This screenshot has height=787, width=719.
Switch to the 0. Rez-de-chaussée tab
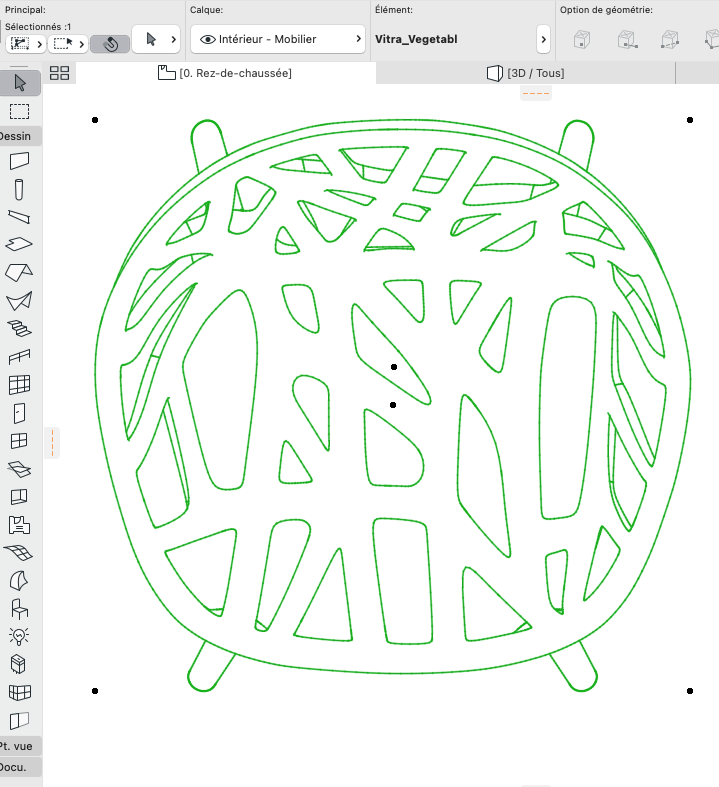pyautogui.click(x=225, y=73)
